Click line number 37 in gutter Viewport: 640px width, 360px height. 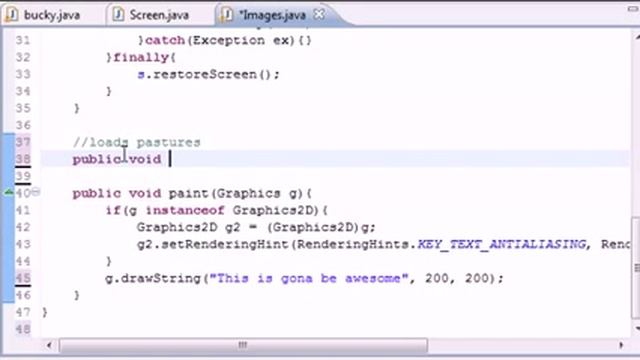tap(23, 142)
